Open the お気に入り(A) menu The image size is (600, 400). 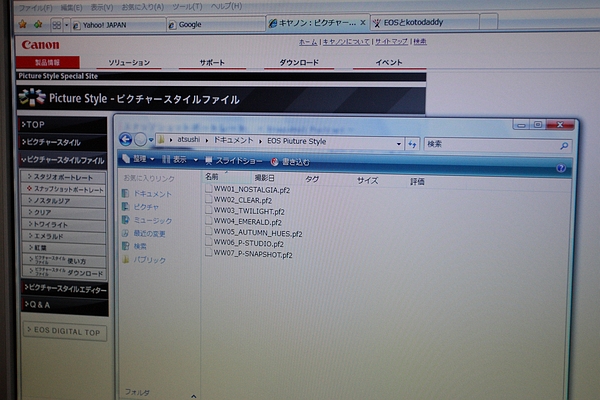pos(142,7)
